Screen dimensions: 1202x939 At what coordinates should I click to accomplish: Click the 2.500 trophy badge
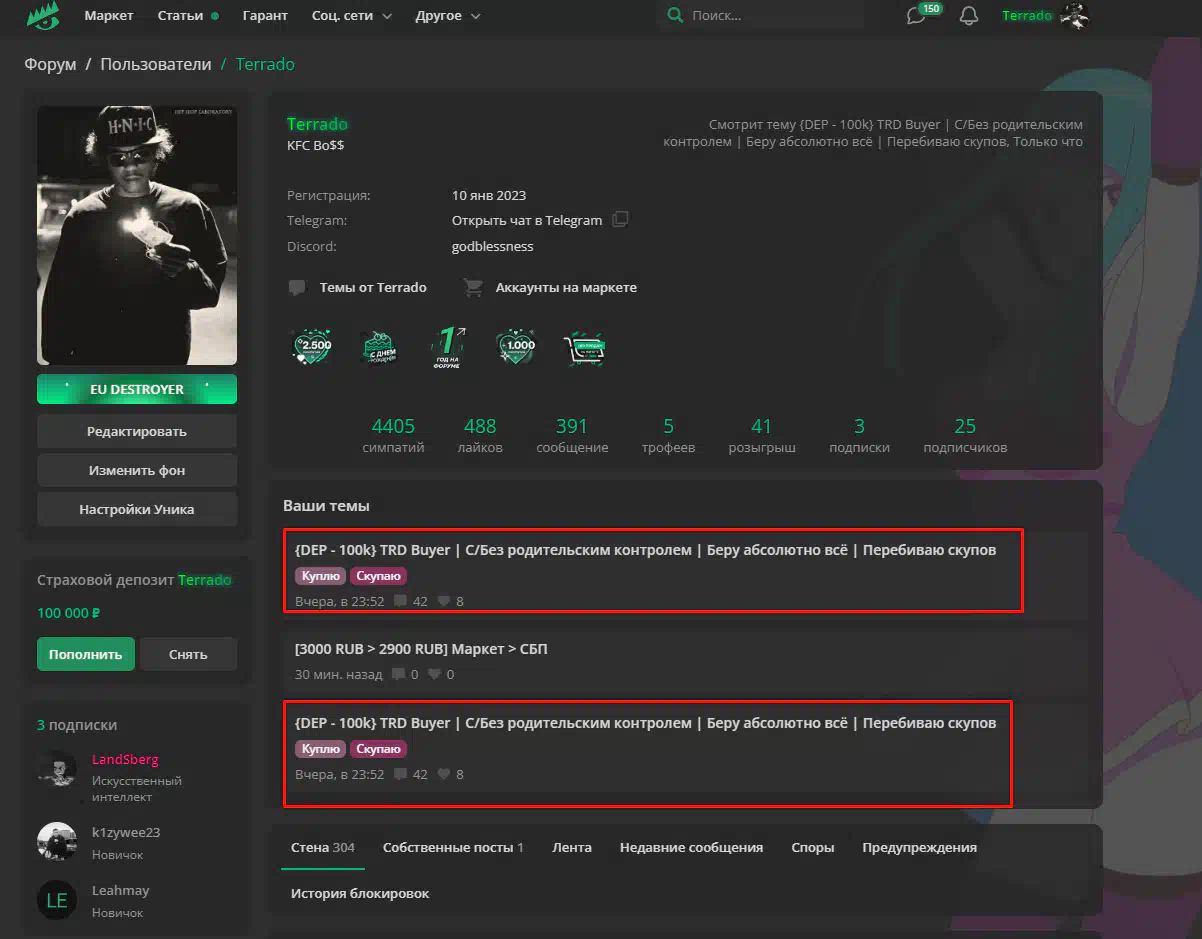coord(312,347)
